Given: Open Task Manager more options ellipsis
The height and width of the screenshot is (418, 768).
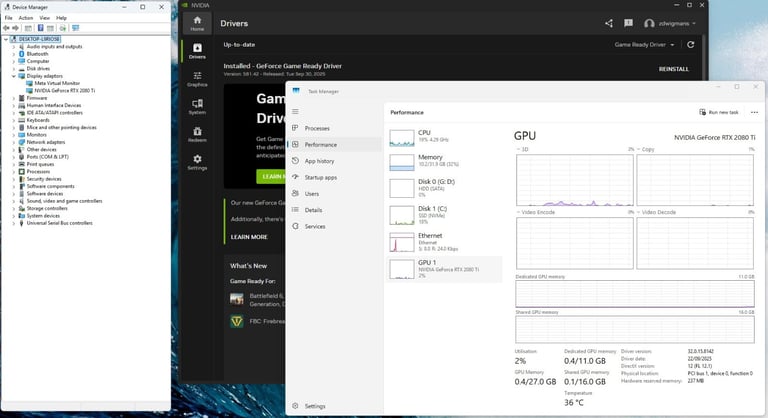Looking at the screenshot, I should (x=754, y=112).
